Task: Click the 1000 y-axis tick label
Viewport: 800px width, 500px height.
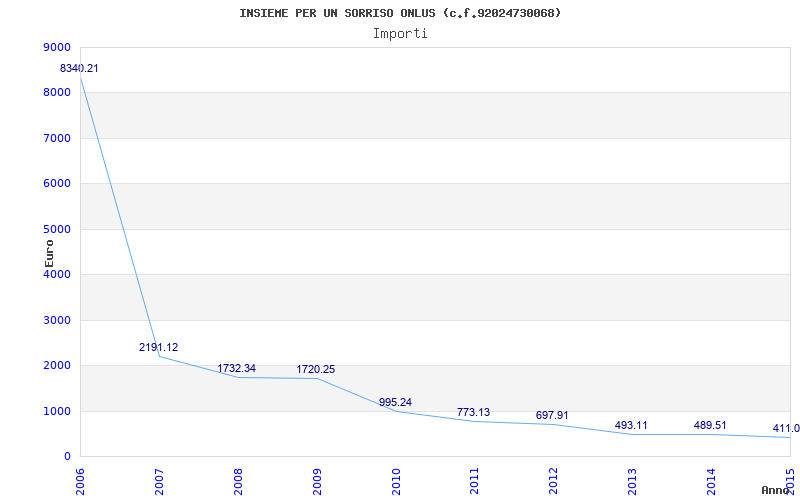Action: [x=55, y=411]
